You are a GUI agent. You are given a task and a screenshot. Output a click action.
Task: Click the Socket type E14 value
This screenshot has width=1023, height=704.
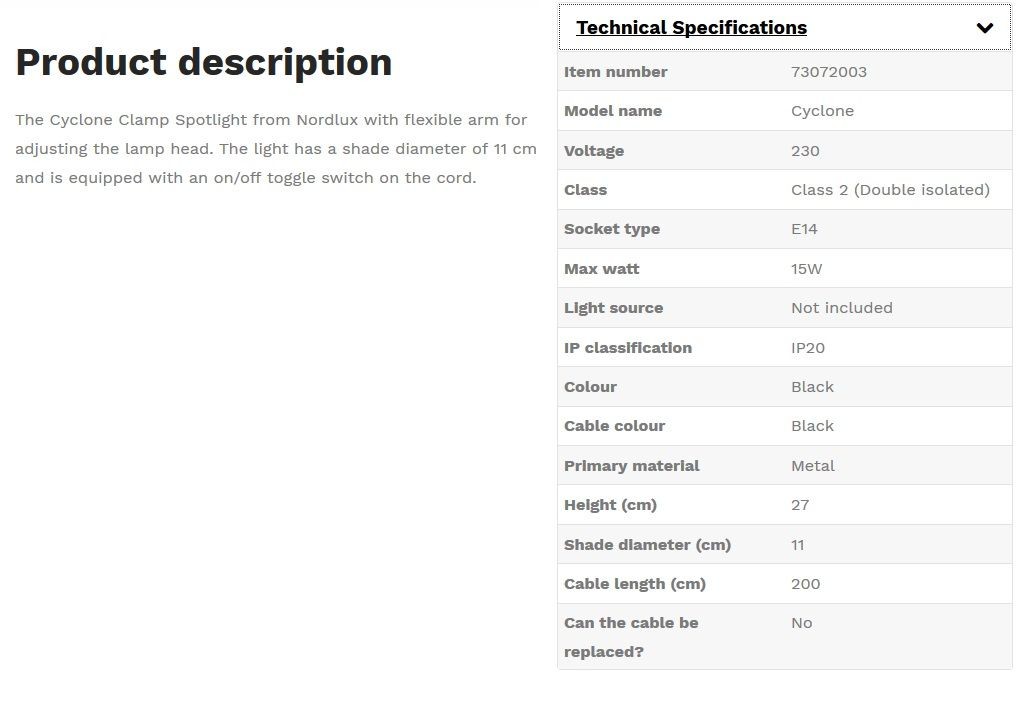coord(804,229)
